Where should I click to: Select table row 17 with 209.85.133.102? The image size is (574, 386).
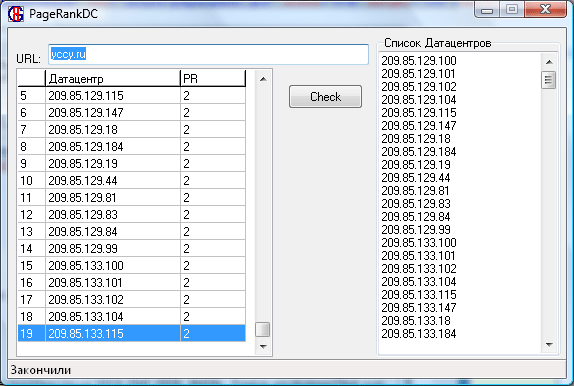tap(132, 300)
